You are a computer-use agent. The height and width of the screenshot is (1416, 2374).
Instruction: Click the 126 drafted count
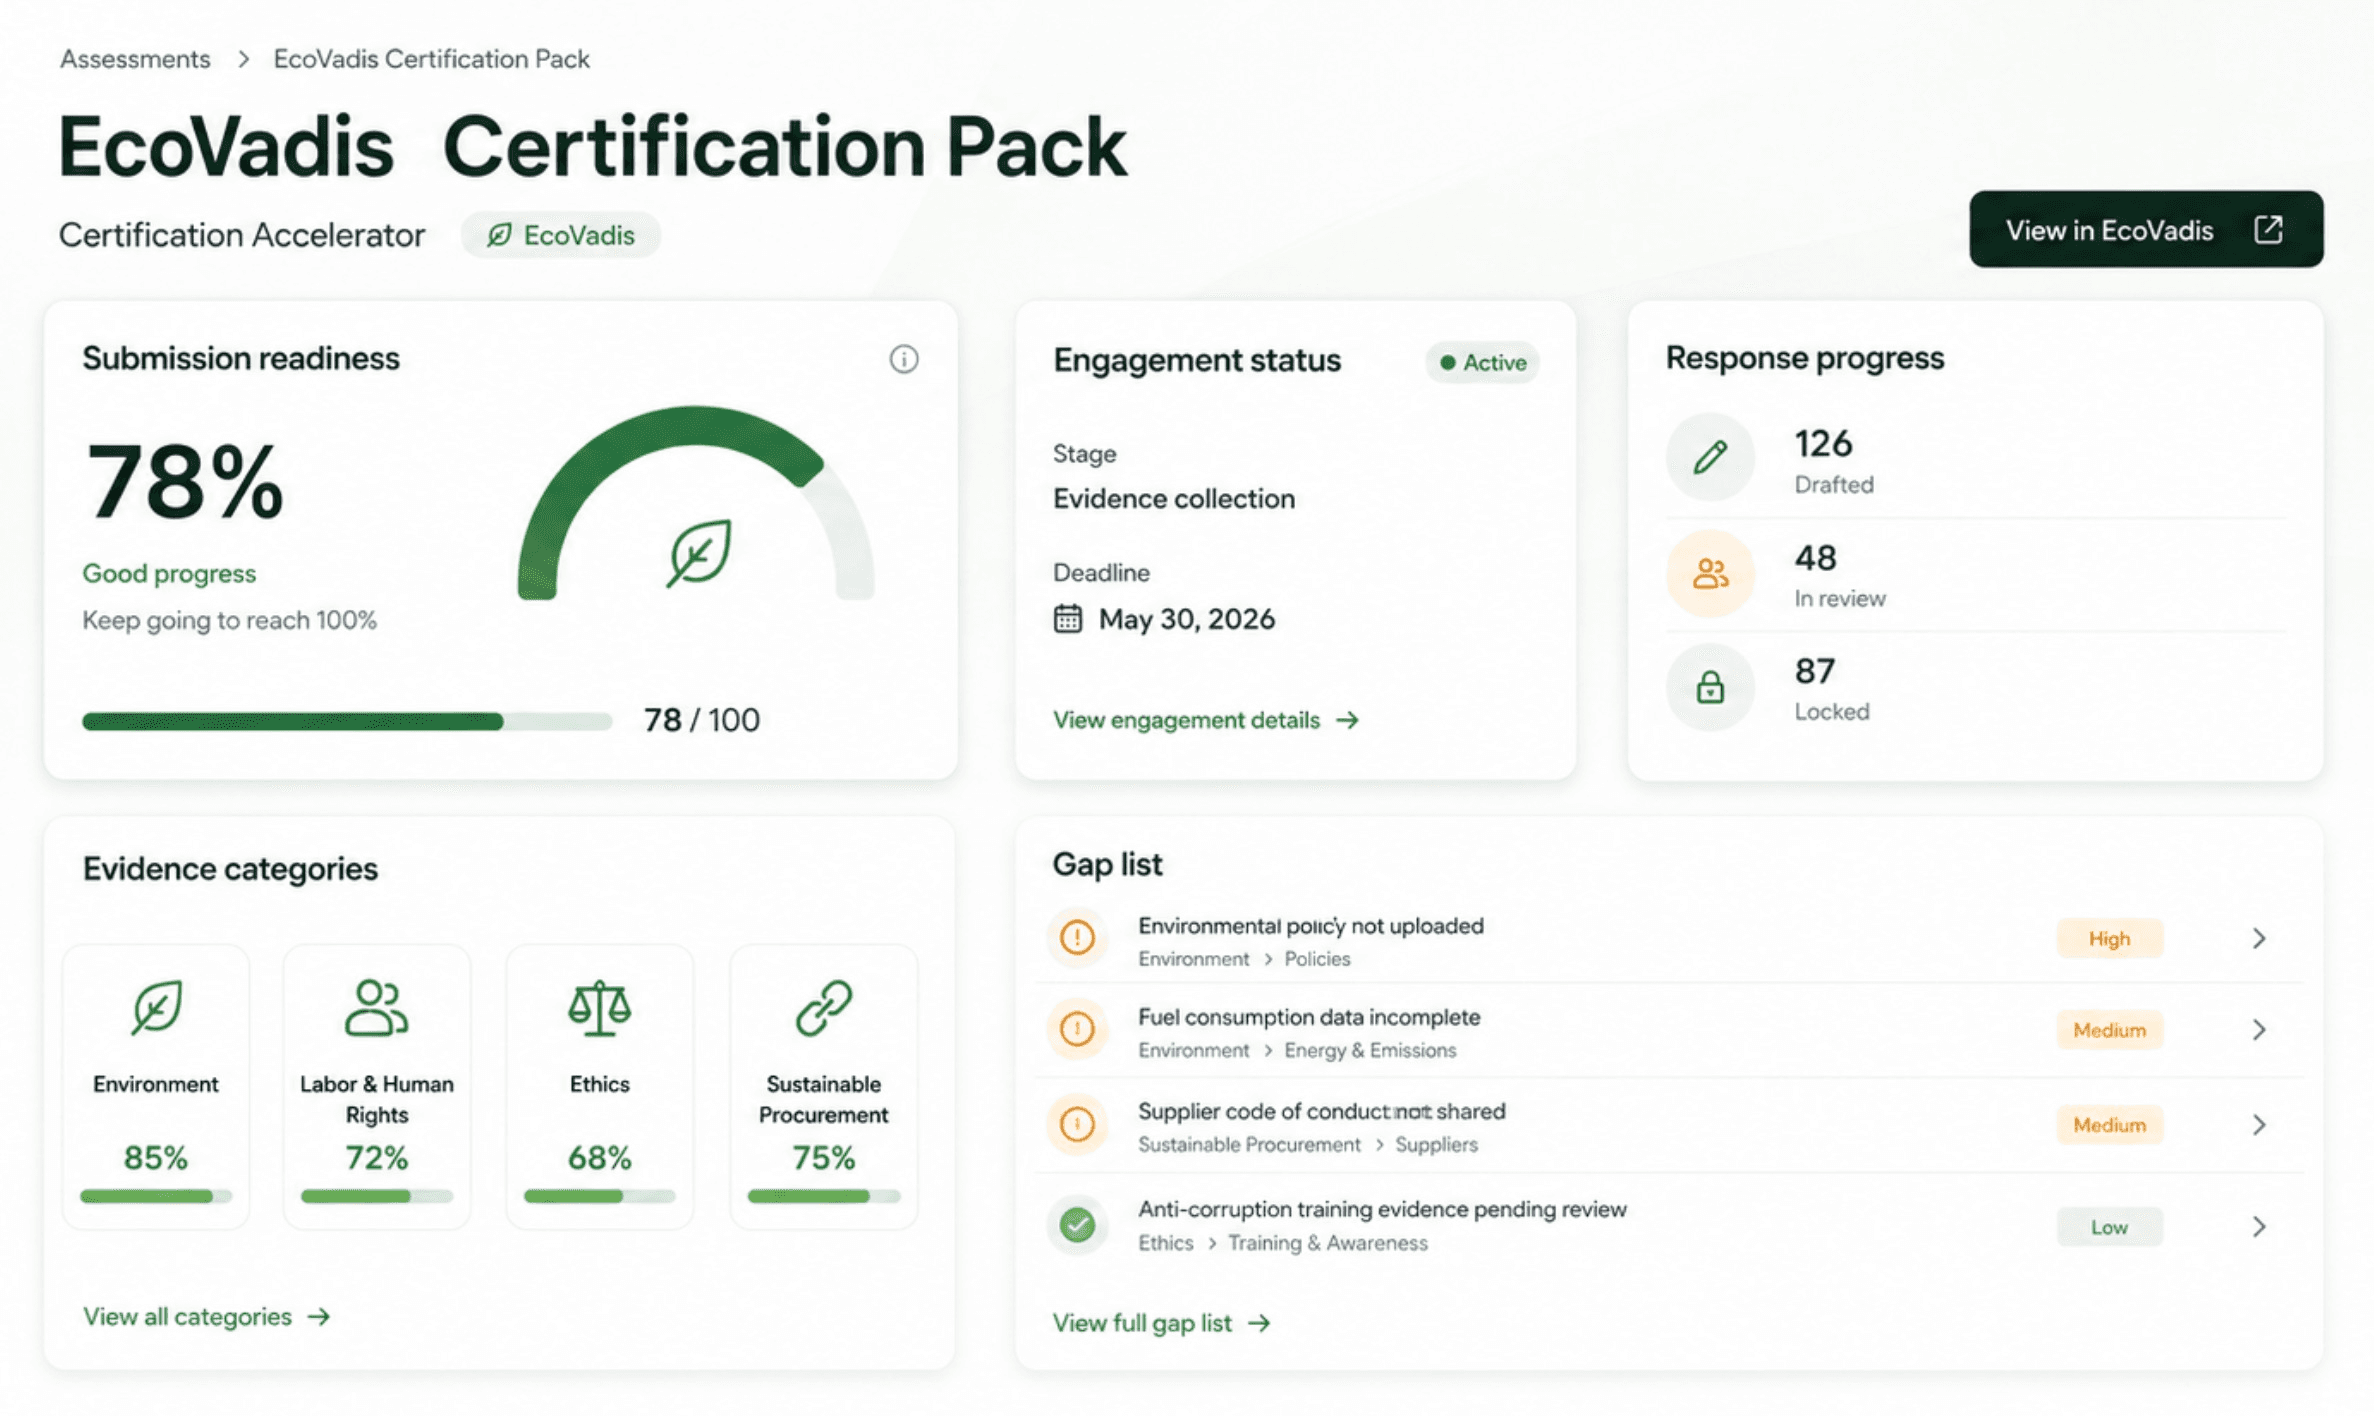coord(1823,443)
